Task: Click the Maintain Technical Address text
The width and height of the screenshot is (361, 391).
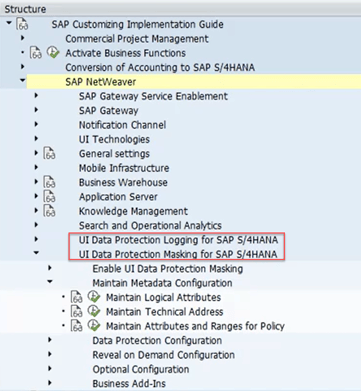Action: pyautogui.click(x=165, y=312)
